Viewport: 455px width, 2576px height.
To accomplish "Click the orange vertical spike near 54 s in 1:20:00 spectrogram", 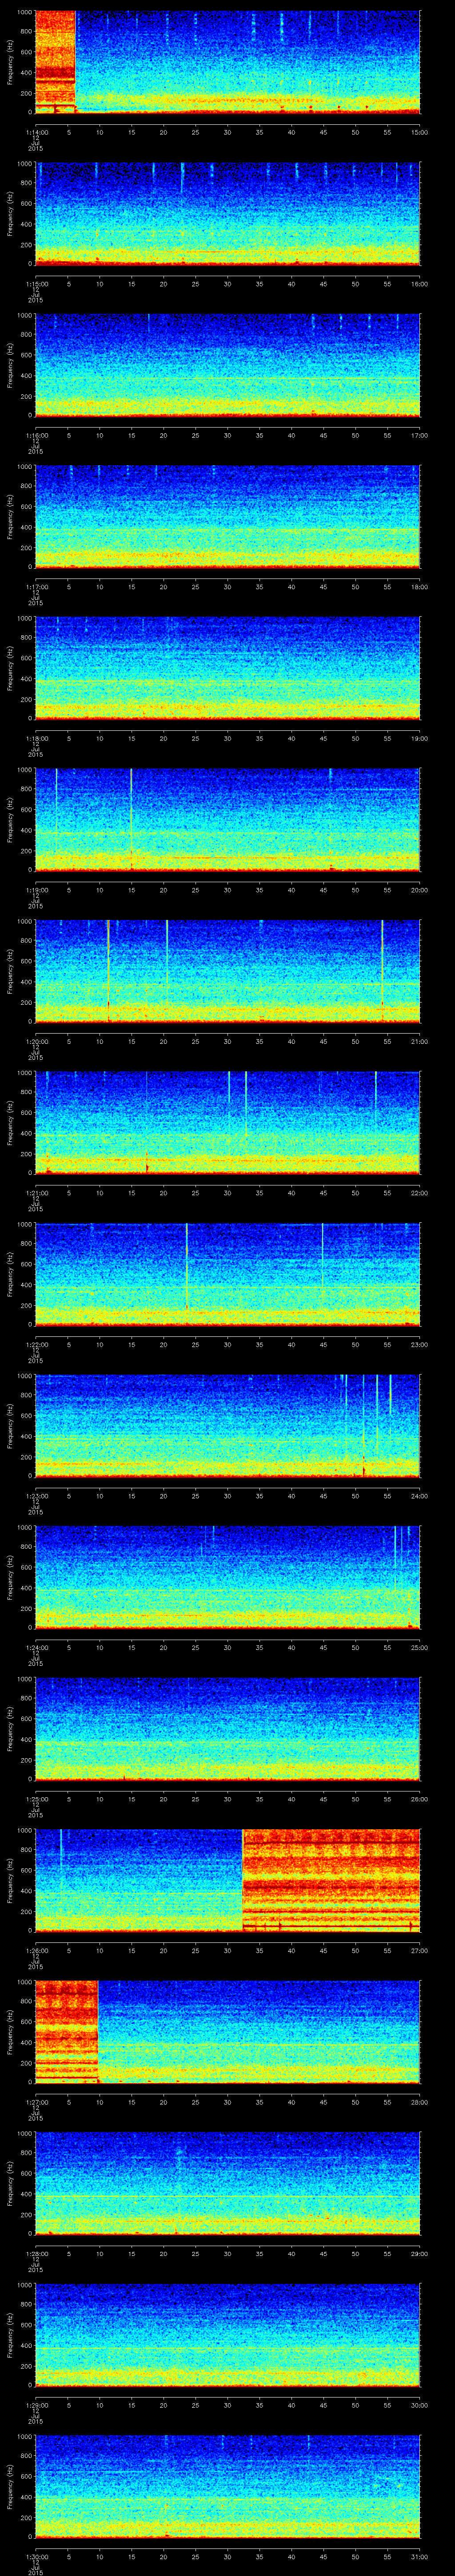I will tap(382, 970).
